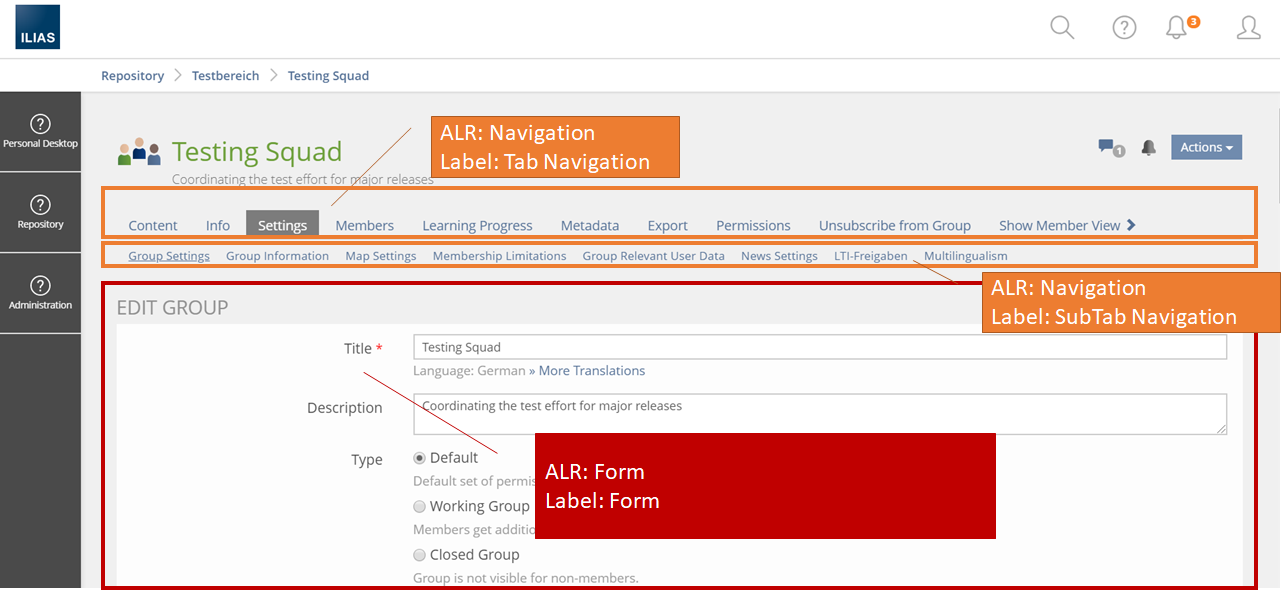Open Personal Desktop in the sidebar
This screenshot has height=590, width=1281.
click(40, 132)
